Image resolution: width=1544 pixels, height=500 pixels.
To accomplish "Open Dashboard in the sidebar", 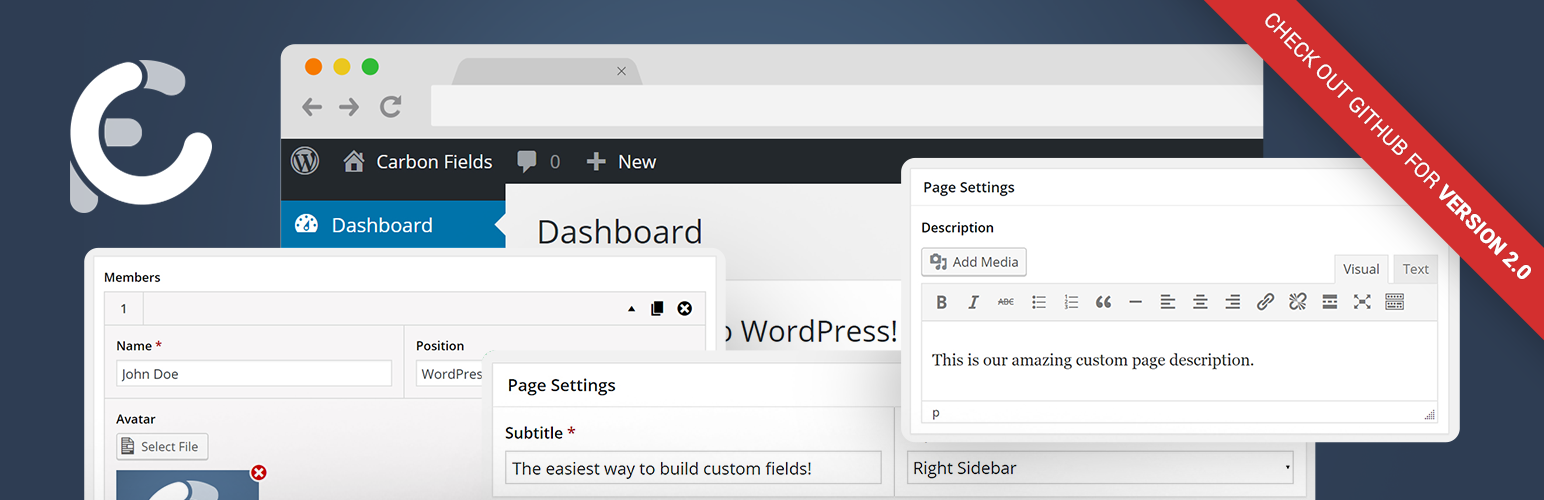I will coord(393,225).
